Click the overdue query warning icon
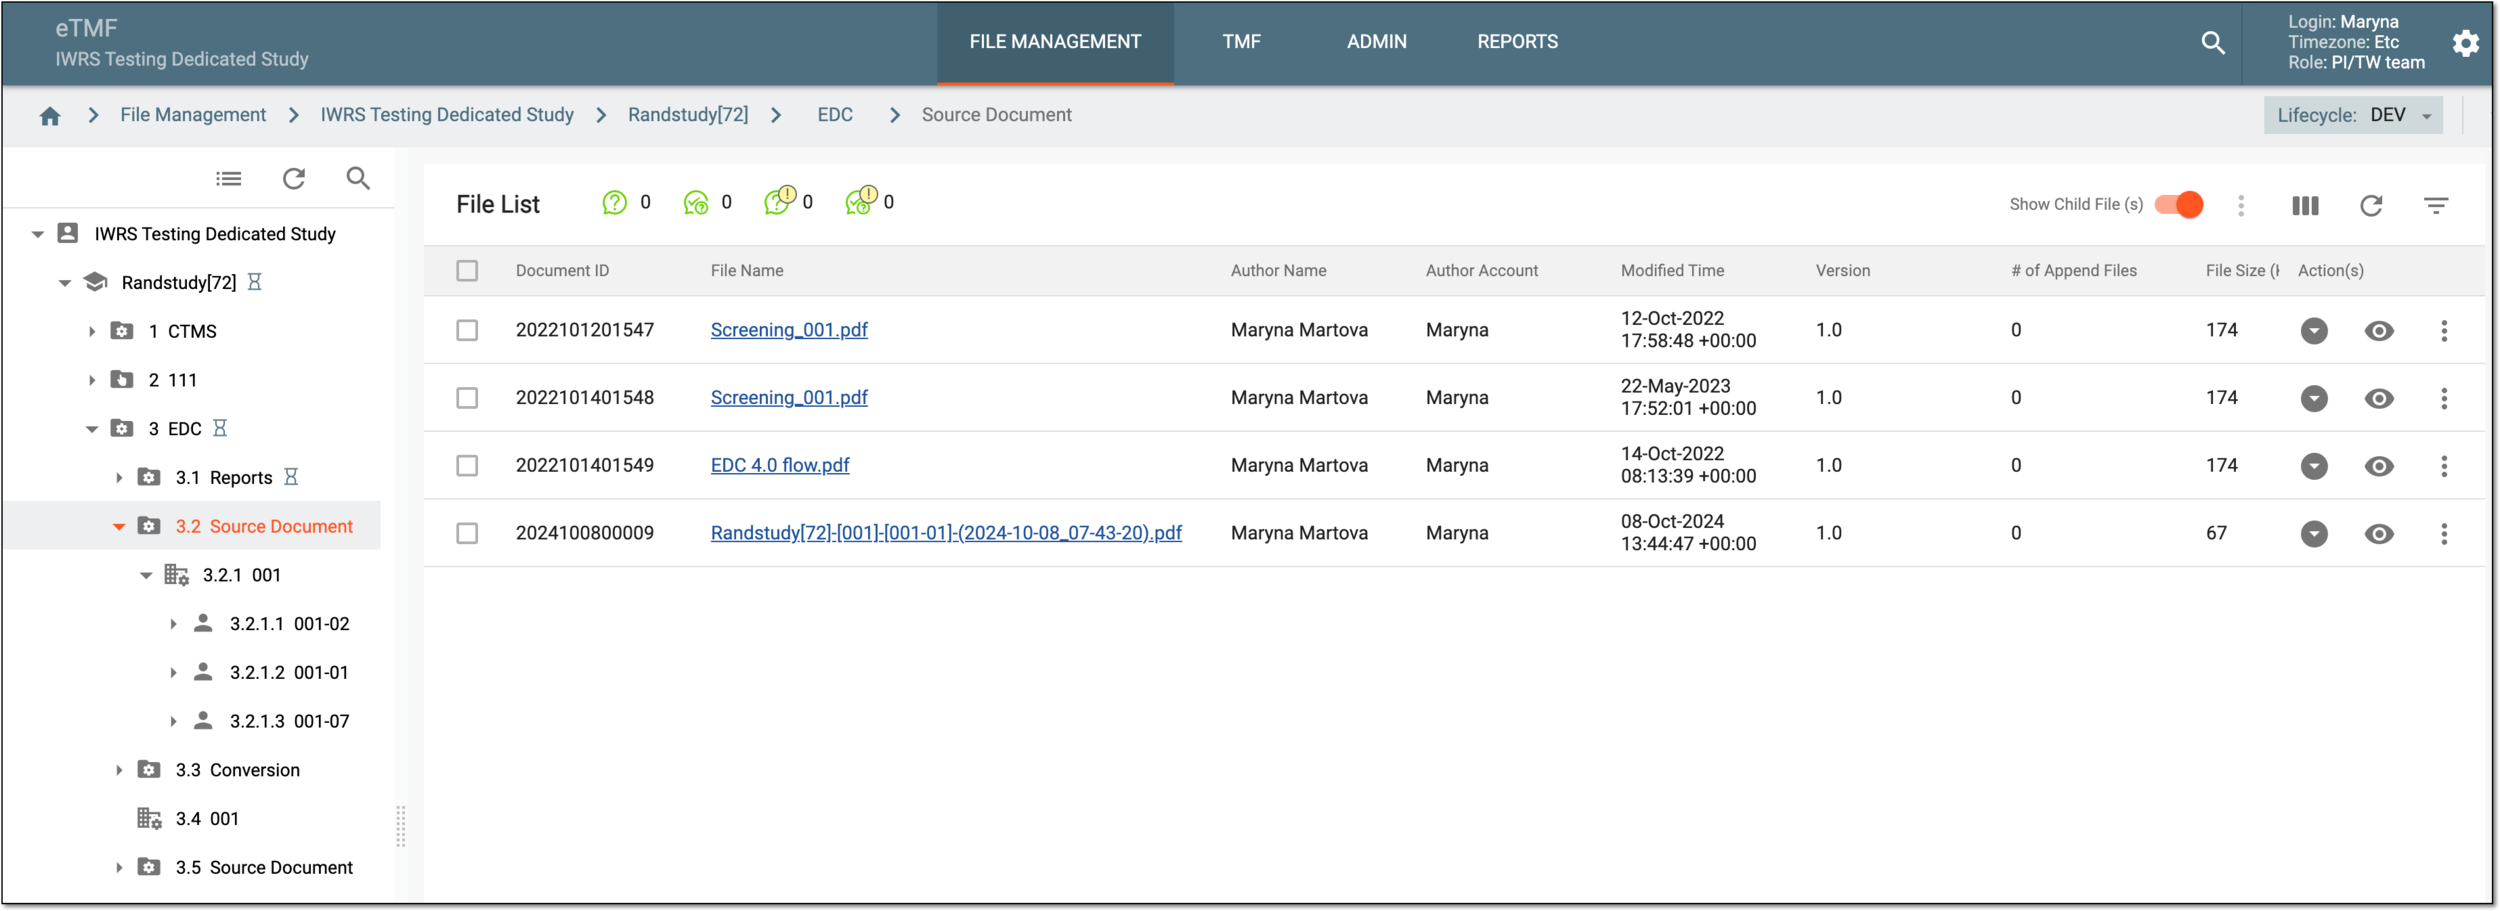The width and height of the screenshot is (2500, 911). click(779, 200)
